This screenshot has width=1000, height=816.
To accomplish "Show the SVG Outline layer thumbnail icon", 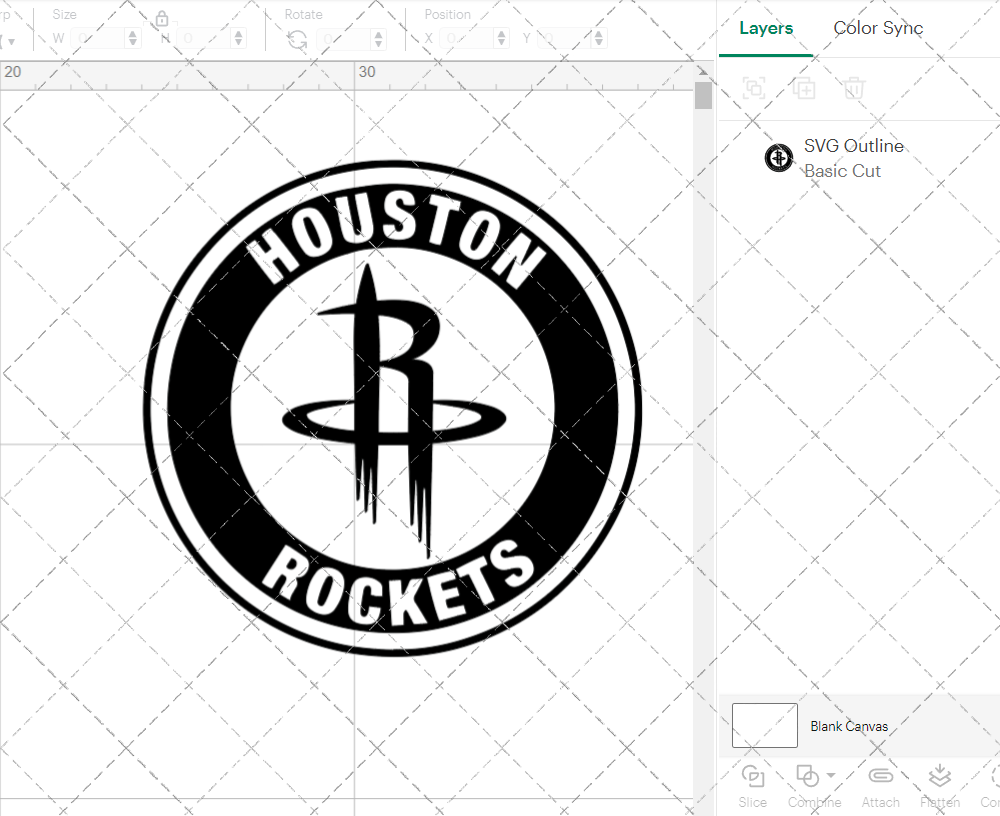I will (779, 158).
